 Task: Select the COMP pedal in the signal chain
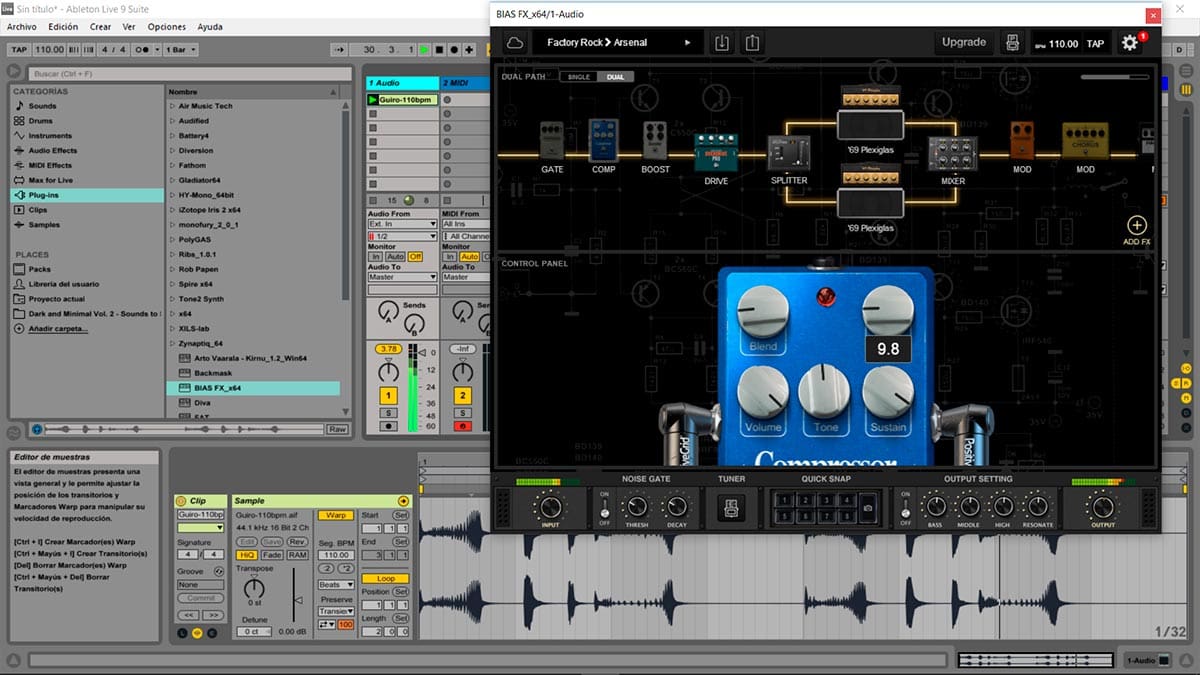pos(603,140)
